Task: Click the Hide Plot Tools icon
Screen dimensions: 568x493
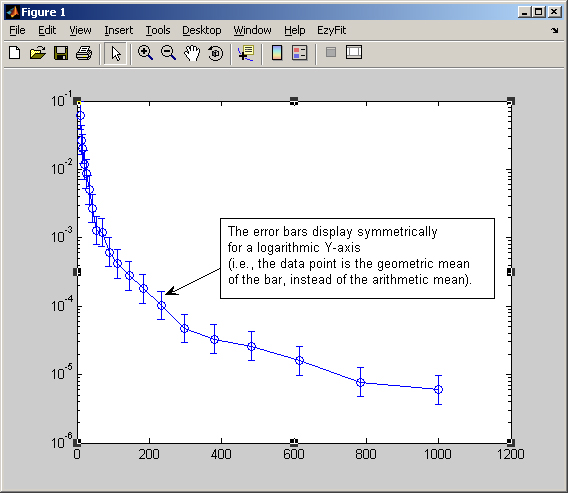Action: (x=331, y=53)
